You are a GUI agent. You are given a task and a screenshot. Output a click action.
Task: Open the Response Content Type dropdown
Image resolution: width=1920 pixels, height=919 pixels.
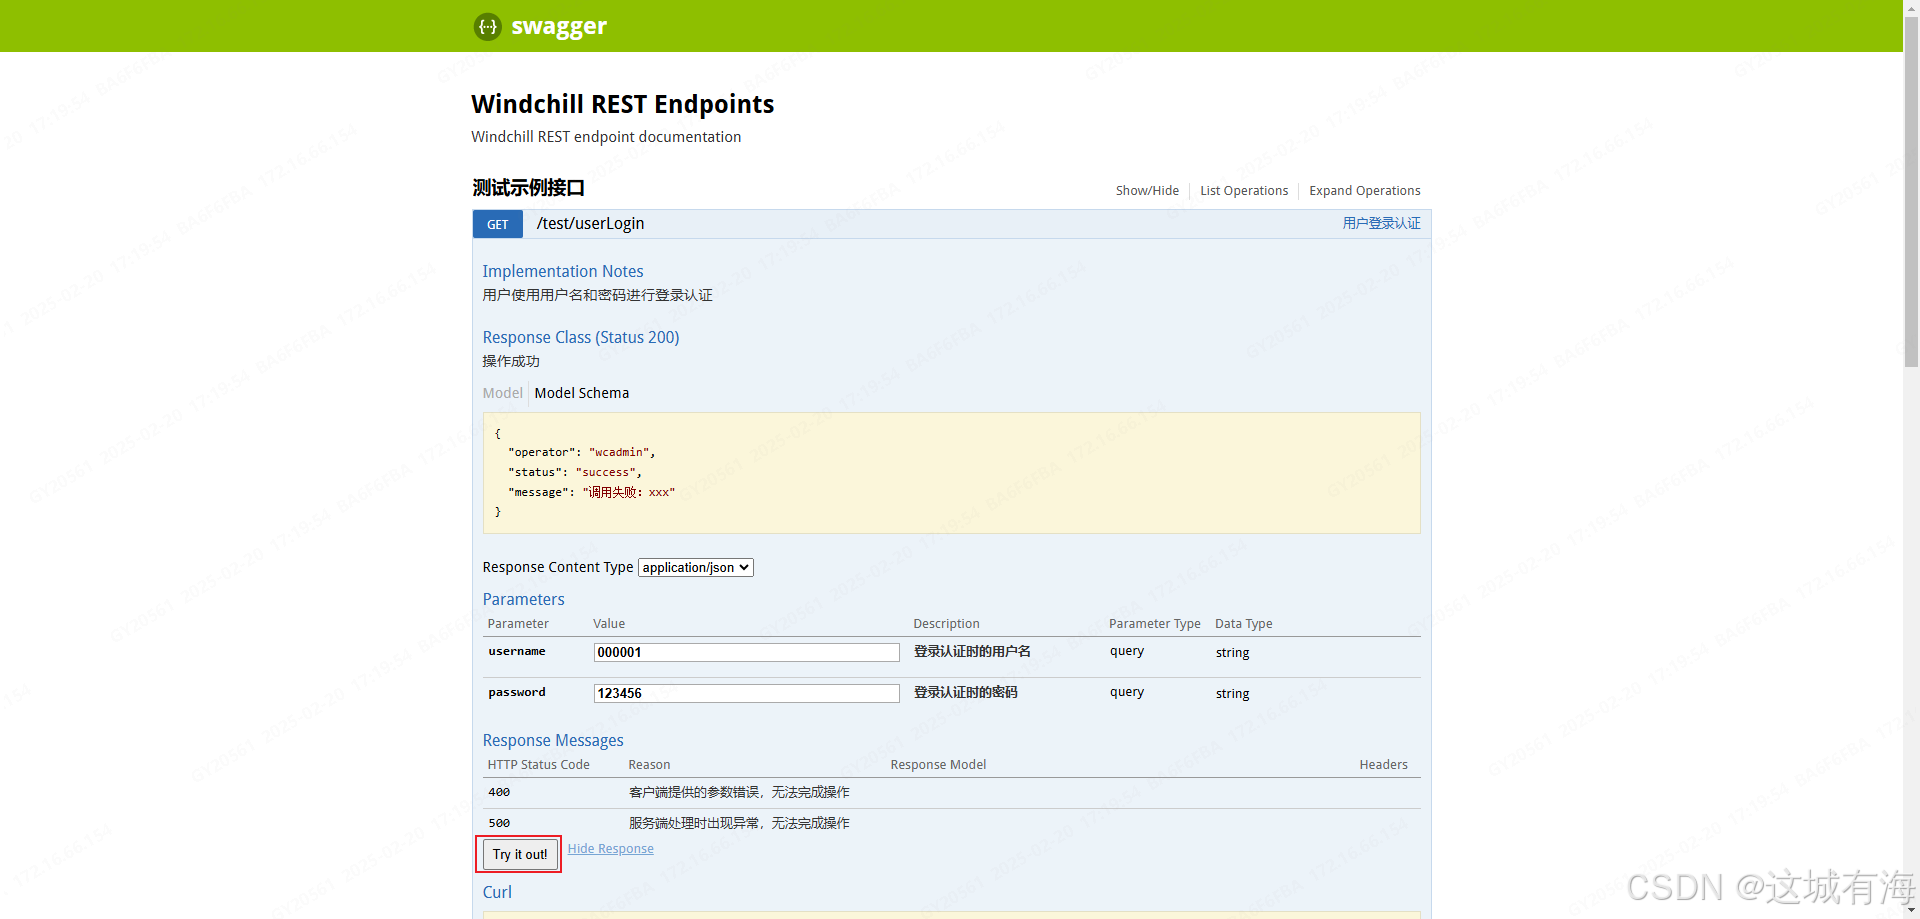coord(696,567)
